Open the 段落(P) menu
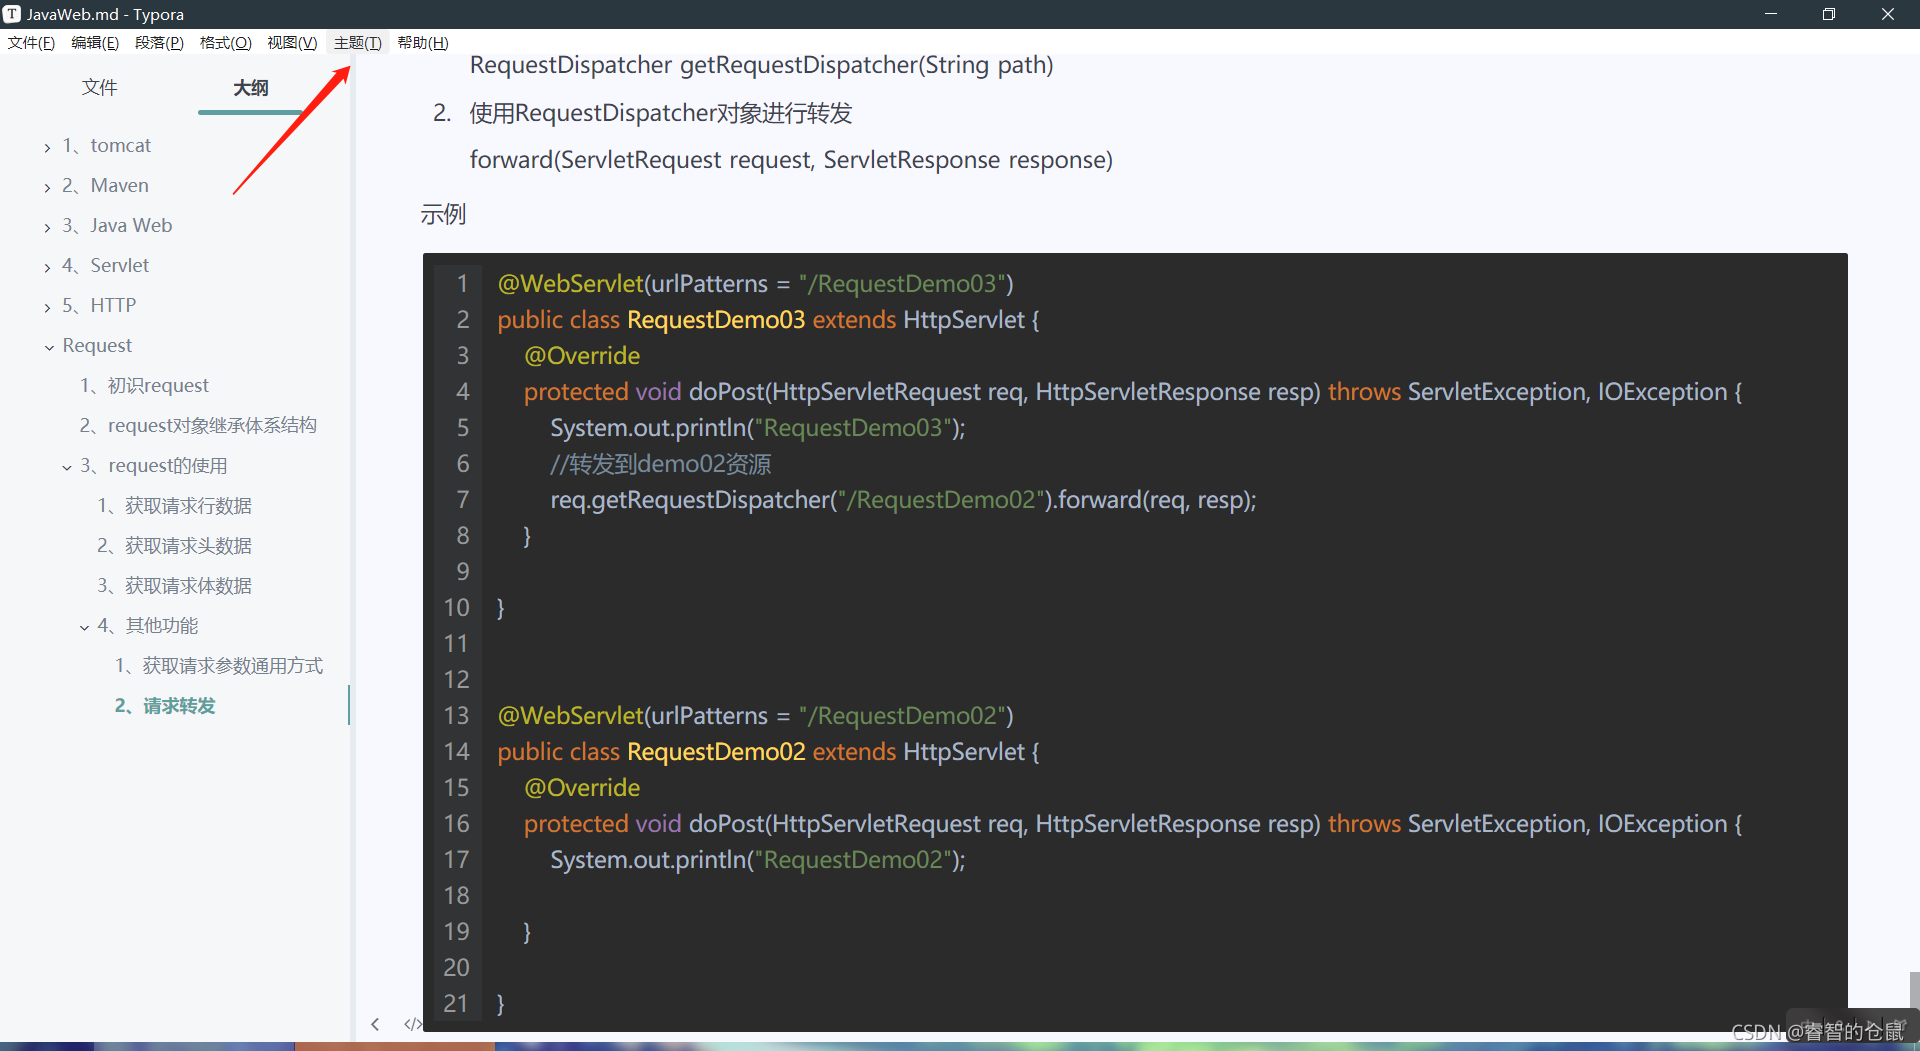 click(x=159, y=43)
